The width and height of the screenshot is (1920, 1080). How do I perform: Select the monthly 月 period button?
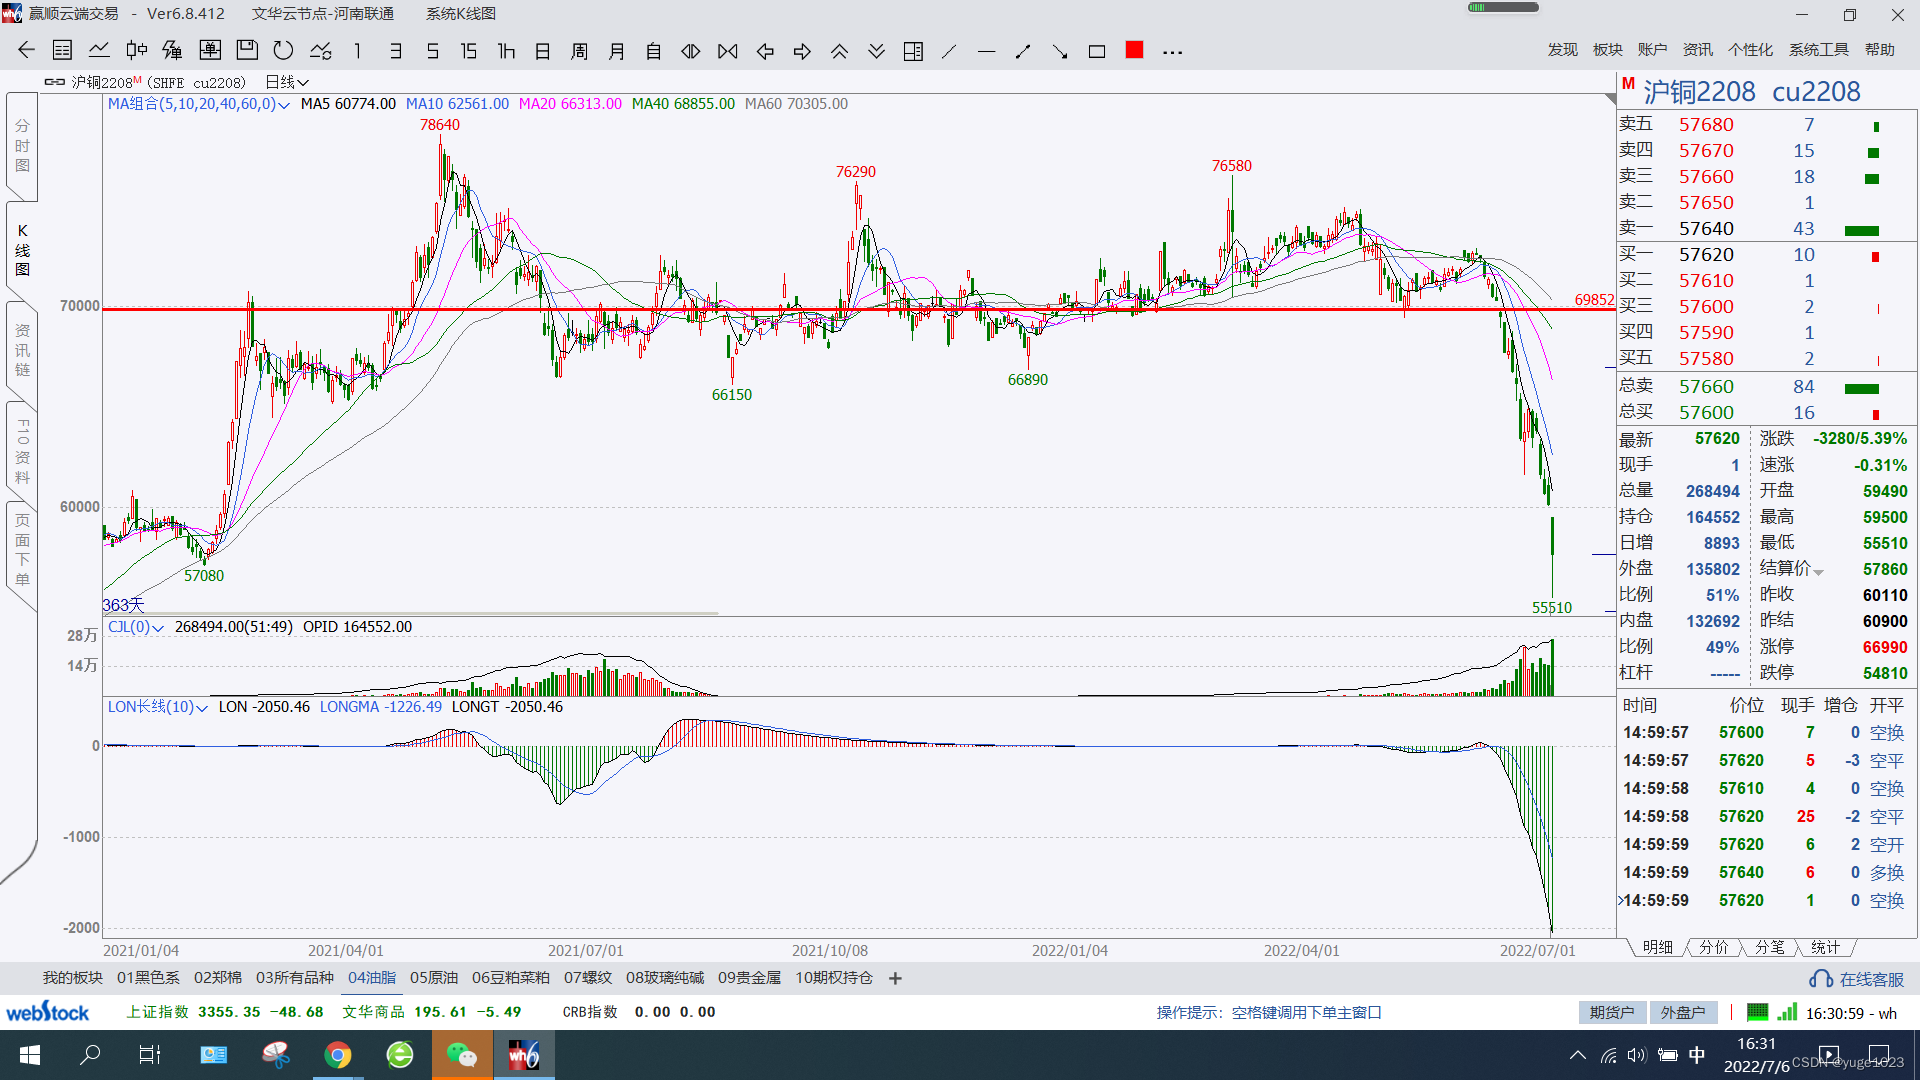617,51
